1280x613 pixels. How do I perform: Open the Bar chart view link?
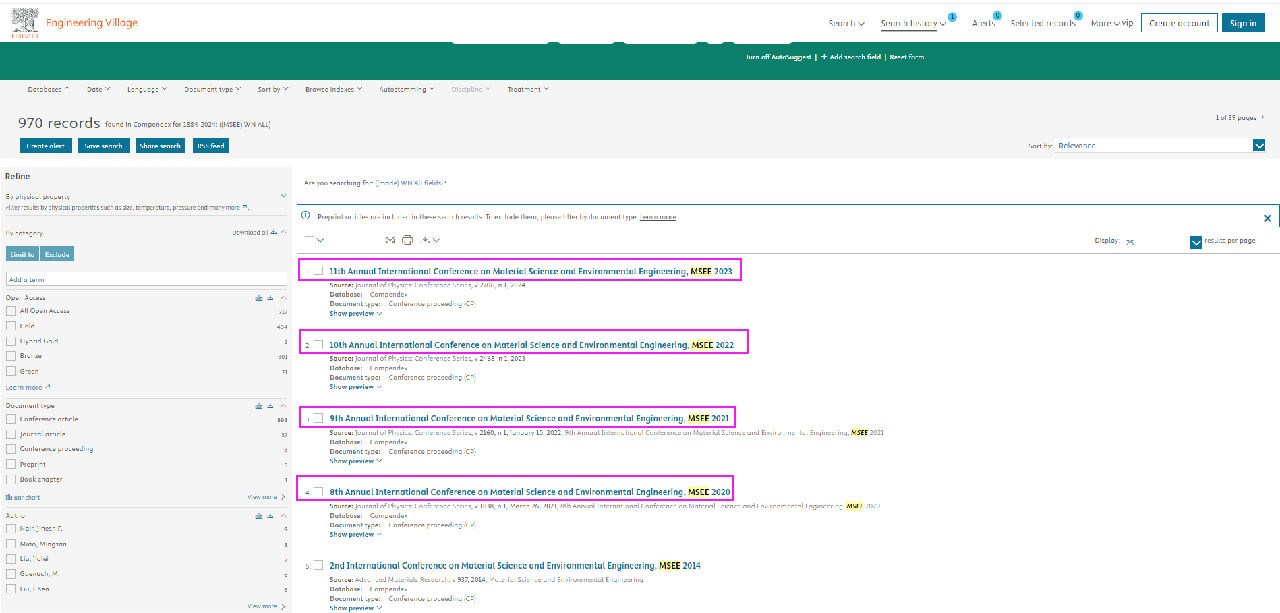[23, 497]
